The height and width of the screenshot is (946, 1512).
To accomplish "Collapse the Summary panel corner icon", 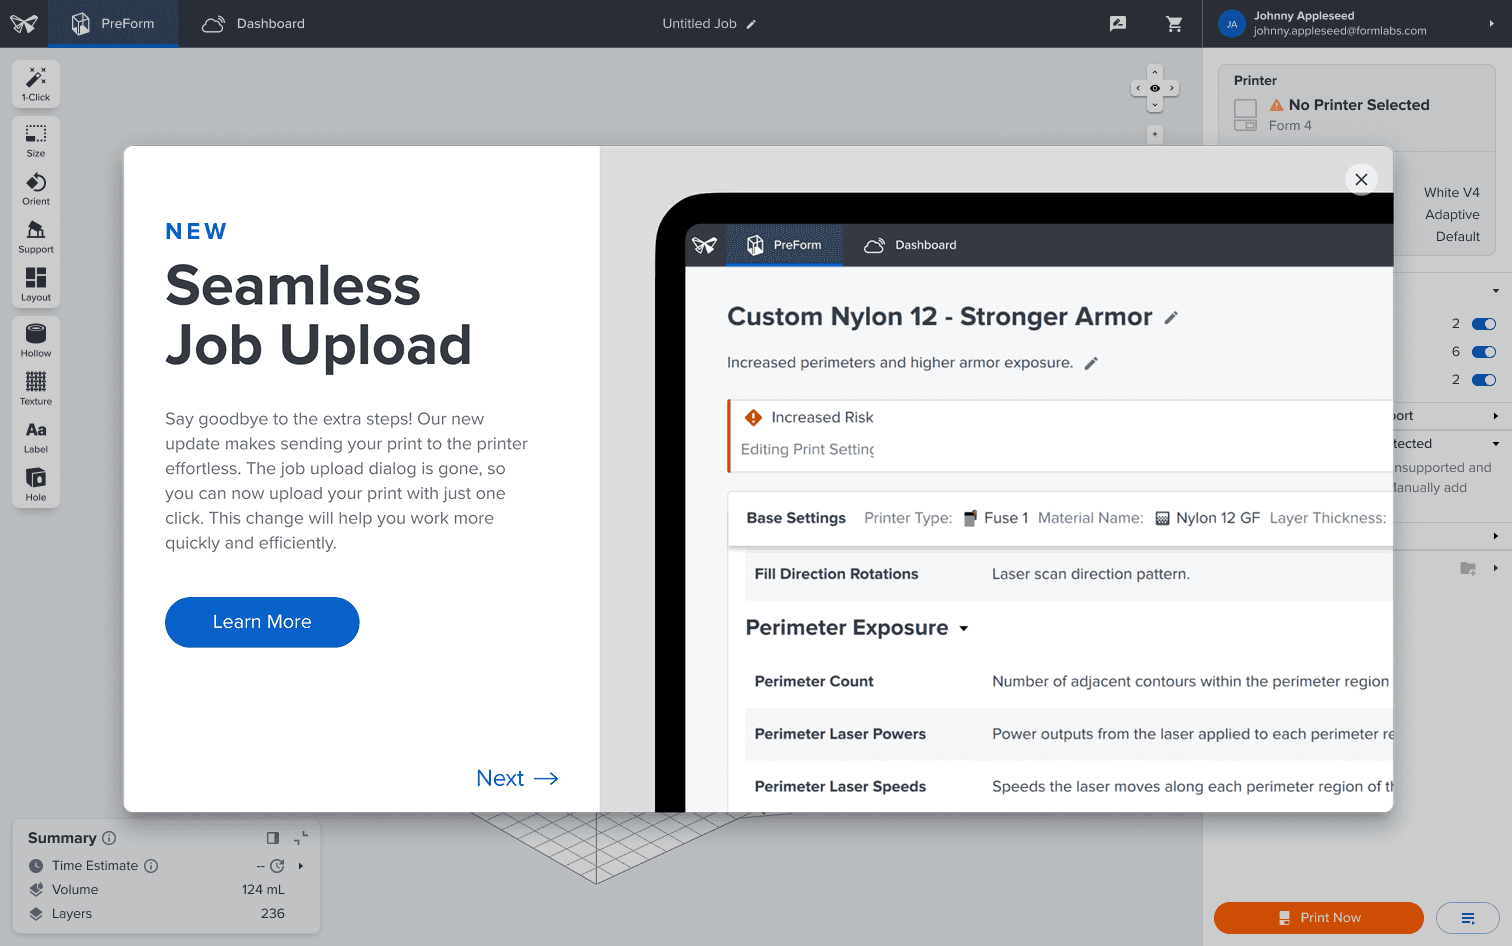I will 301,838.
